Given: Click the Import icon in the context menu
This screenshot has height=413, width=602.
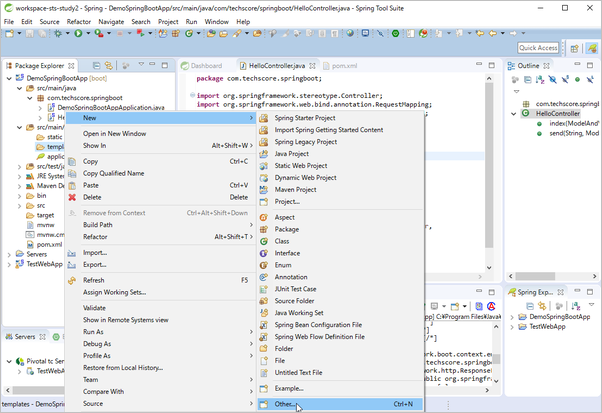Looking at the screenshot, I should click(72, 253).
